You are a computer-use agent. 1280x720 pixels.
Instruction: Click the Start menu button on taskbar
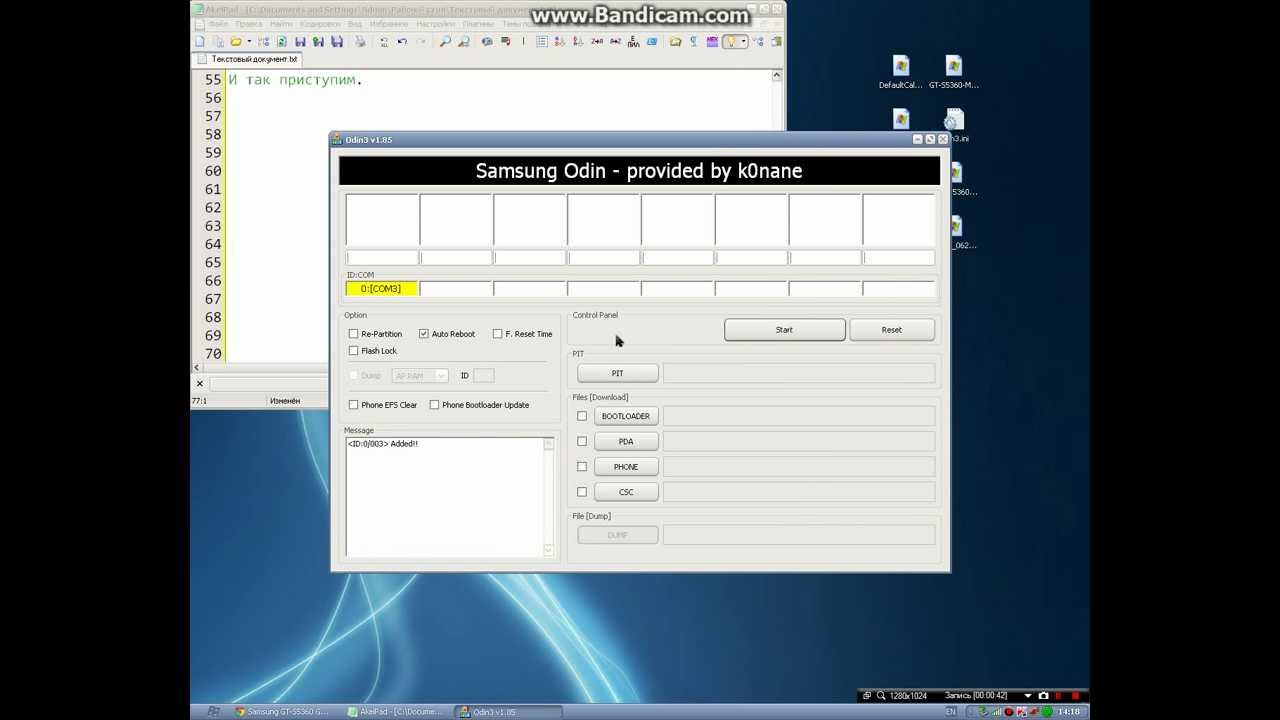pos(212,712)
